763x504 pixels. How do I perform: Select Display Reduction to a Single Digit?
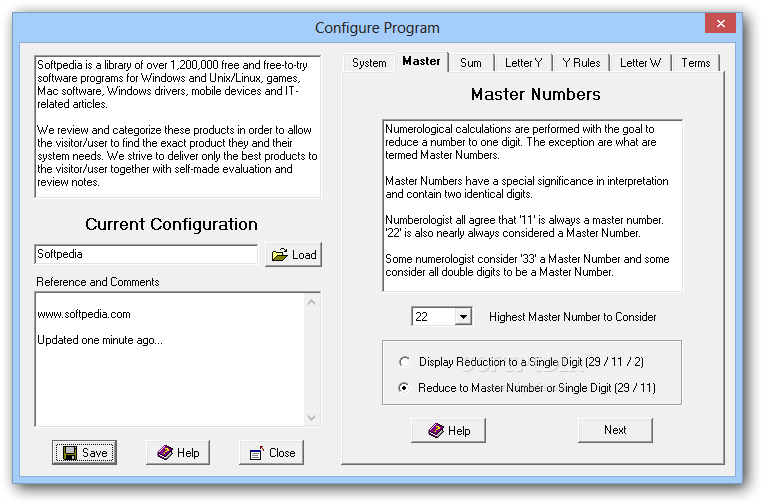pos(404,362)
